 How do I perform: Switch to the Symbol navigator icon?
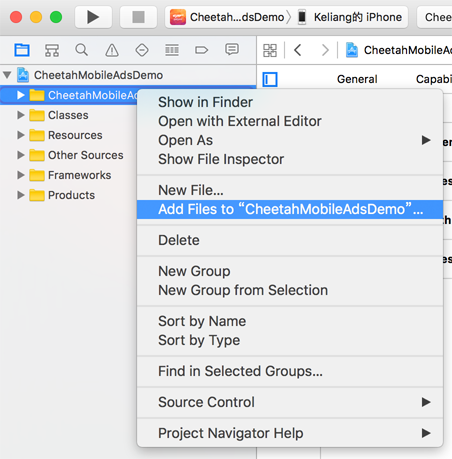52,50
